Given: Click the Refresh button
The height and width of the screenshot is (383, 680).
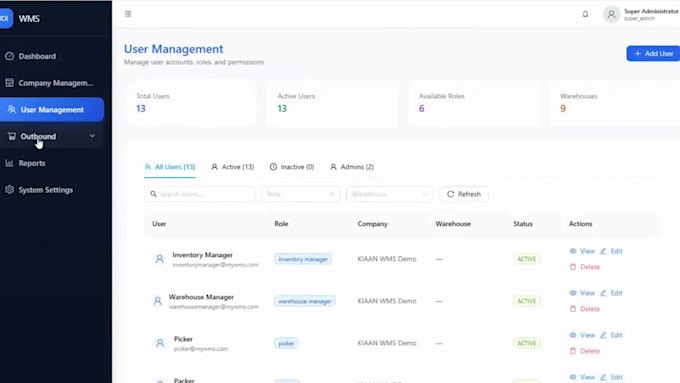Looking at the screenshot, I should coord(464,194).
